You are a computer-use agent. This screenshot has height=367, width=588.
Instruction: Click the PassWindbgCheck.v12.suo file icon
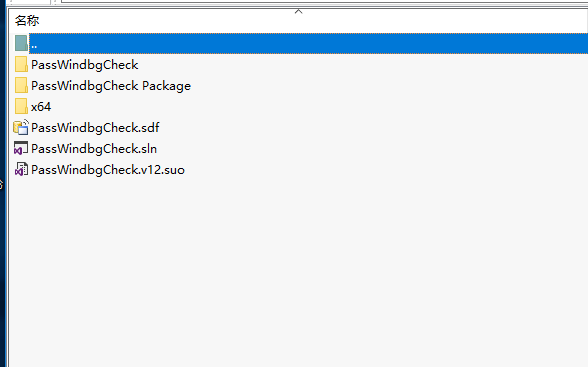point(21,169)
